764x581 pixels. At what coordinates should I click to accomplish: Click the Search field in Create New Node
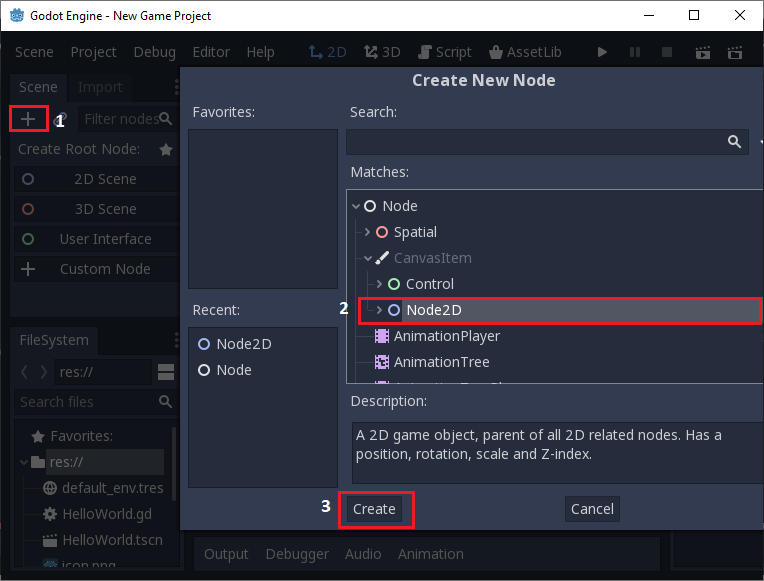(x=547, y=142)
